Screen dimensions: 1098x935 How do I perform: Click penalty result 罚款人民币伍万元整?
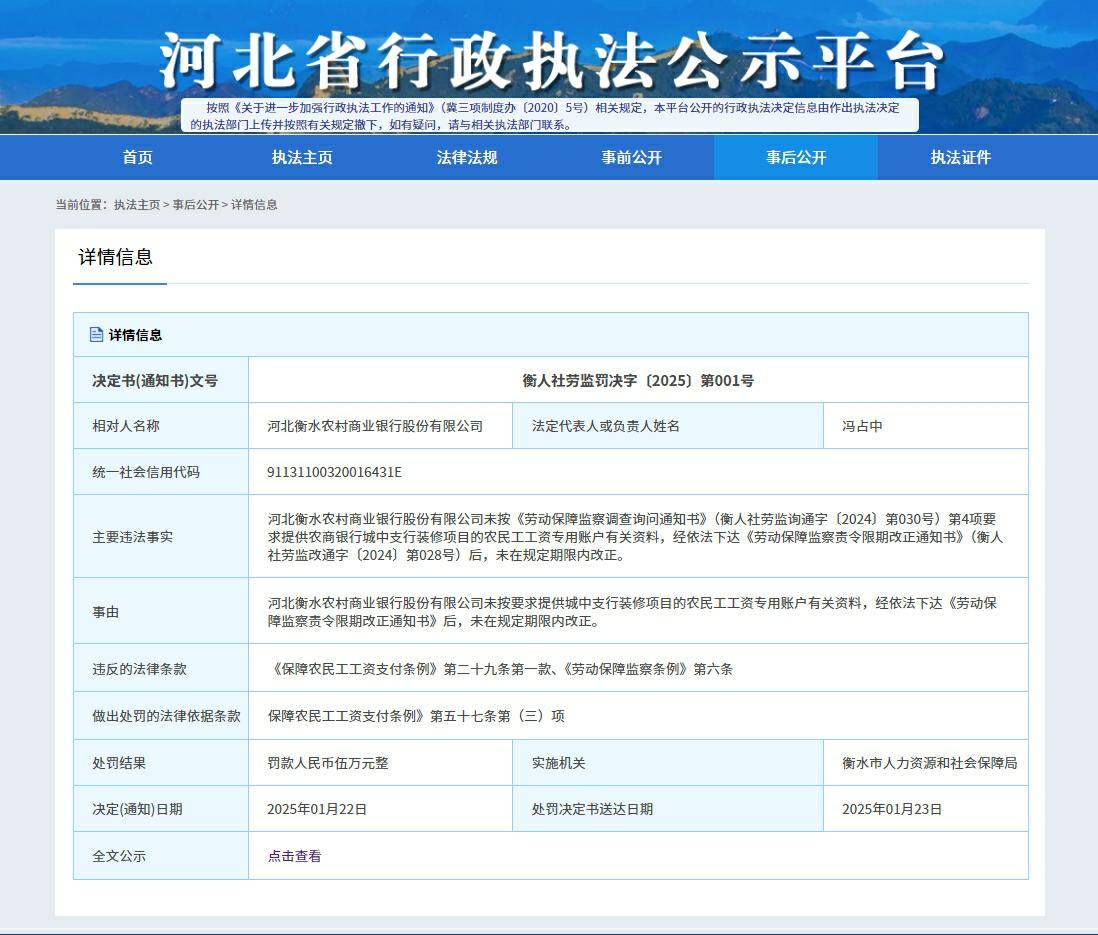[x=328, y=763]
